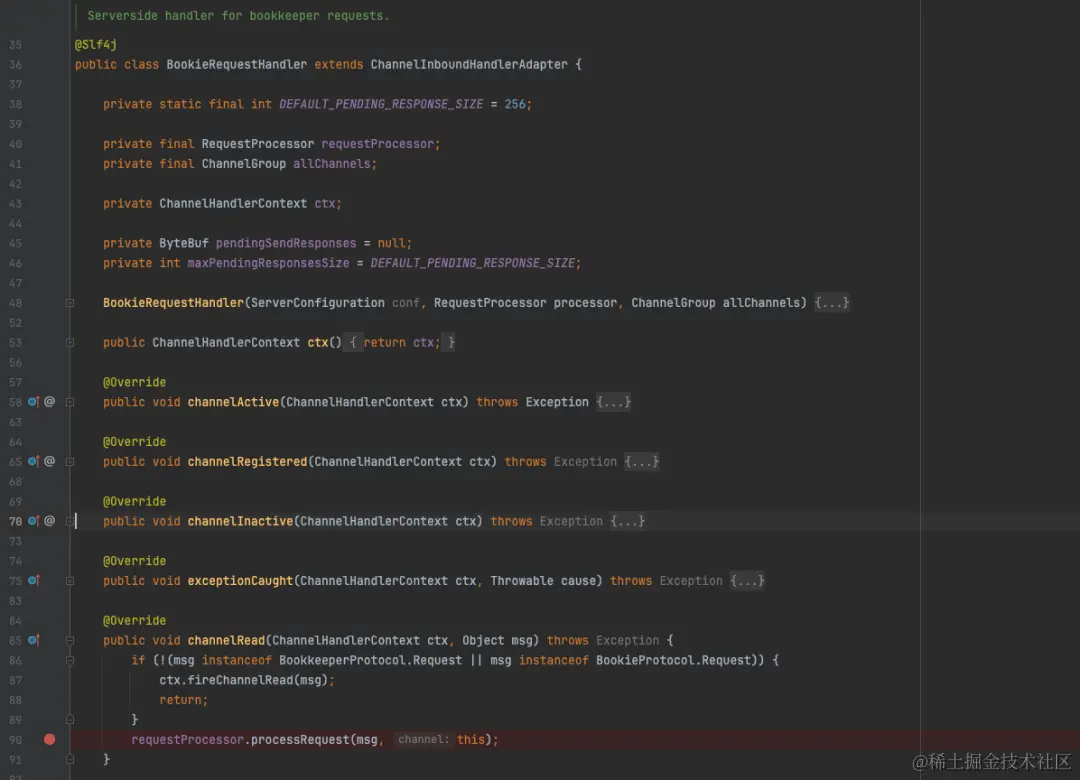This screenshot has height=780, width=1080.
Task: Click the value 256
Action: tap(515, 104)
